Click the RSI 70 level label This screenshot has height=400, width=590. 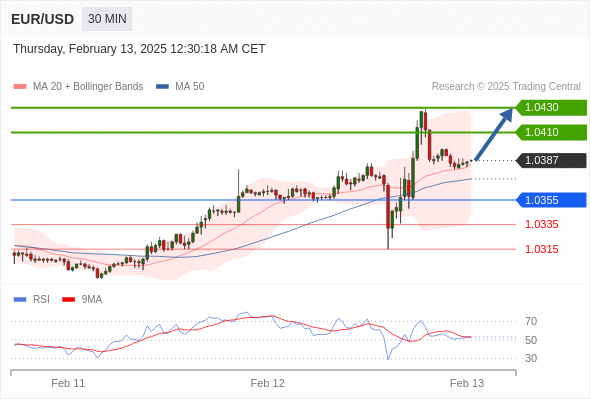[x=531, y=322]
